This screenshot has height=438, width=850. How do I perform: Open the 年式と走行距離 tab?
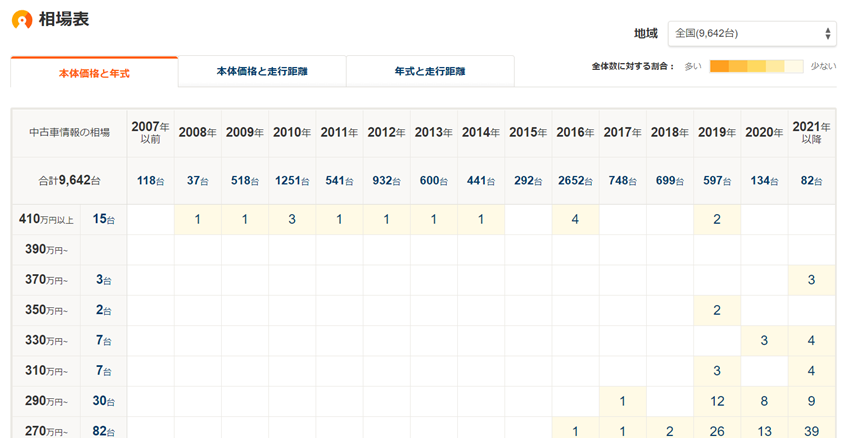point(430,72)
